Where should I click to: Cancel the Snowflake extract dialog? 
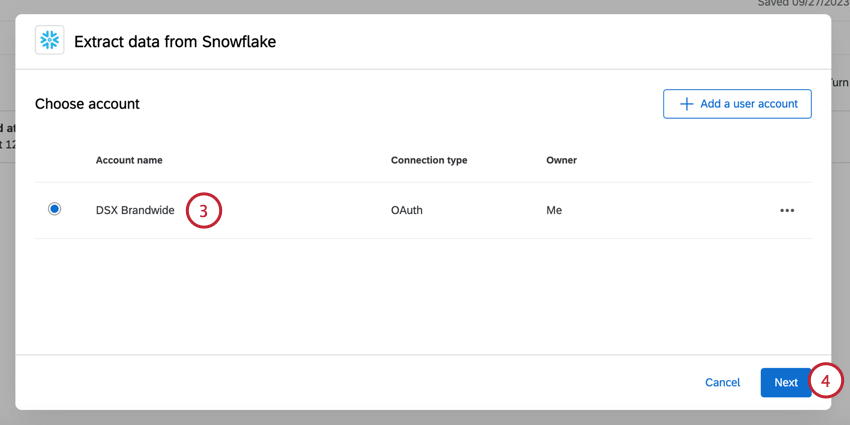coord(722,382)
